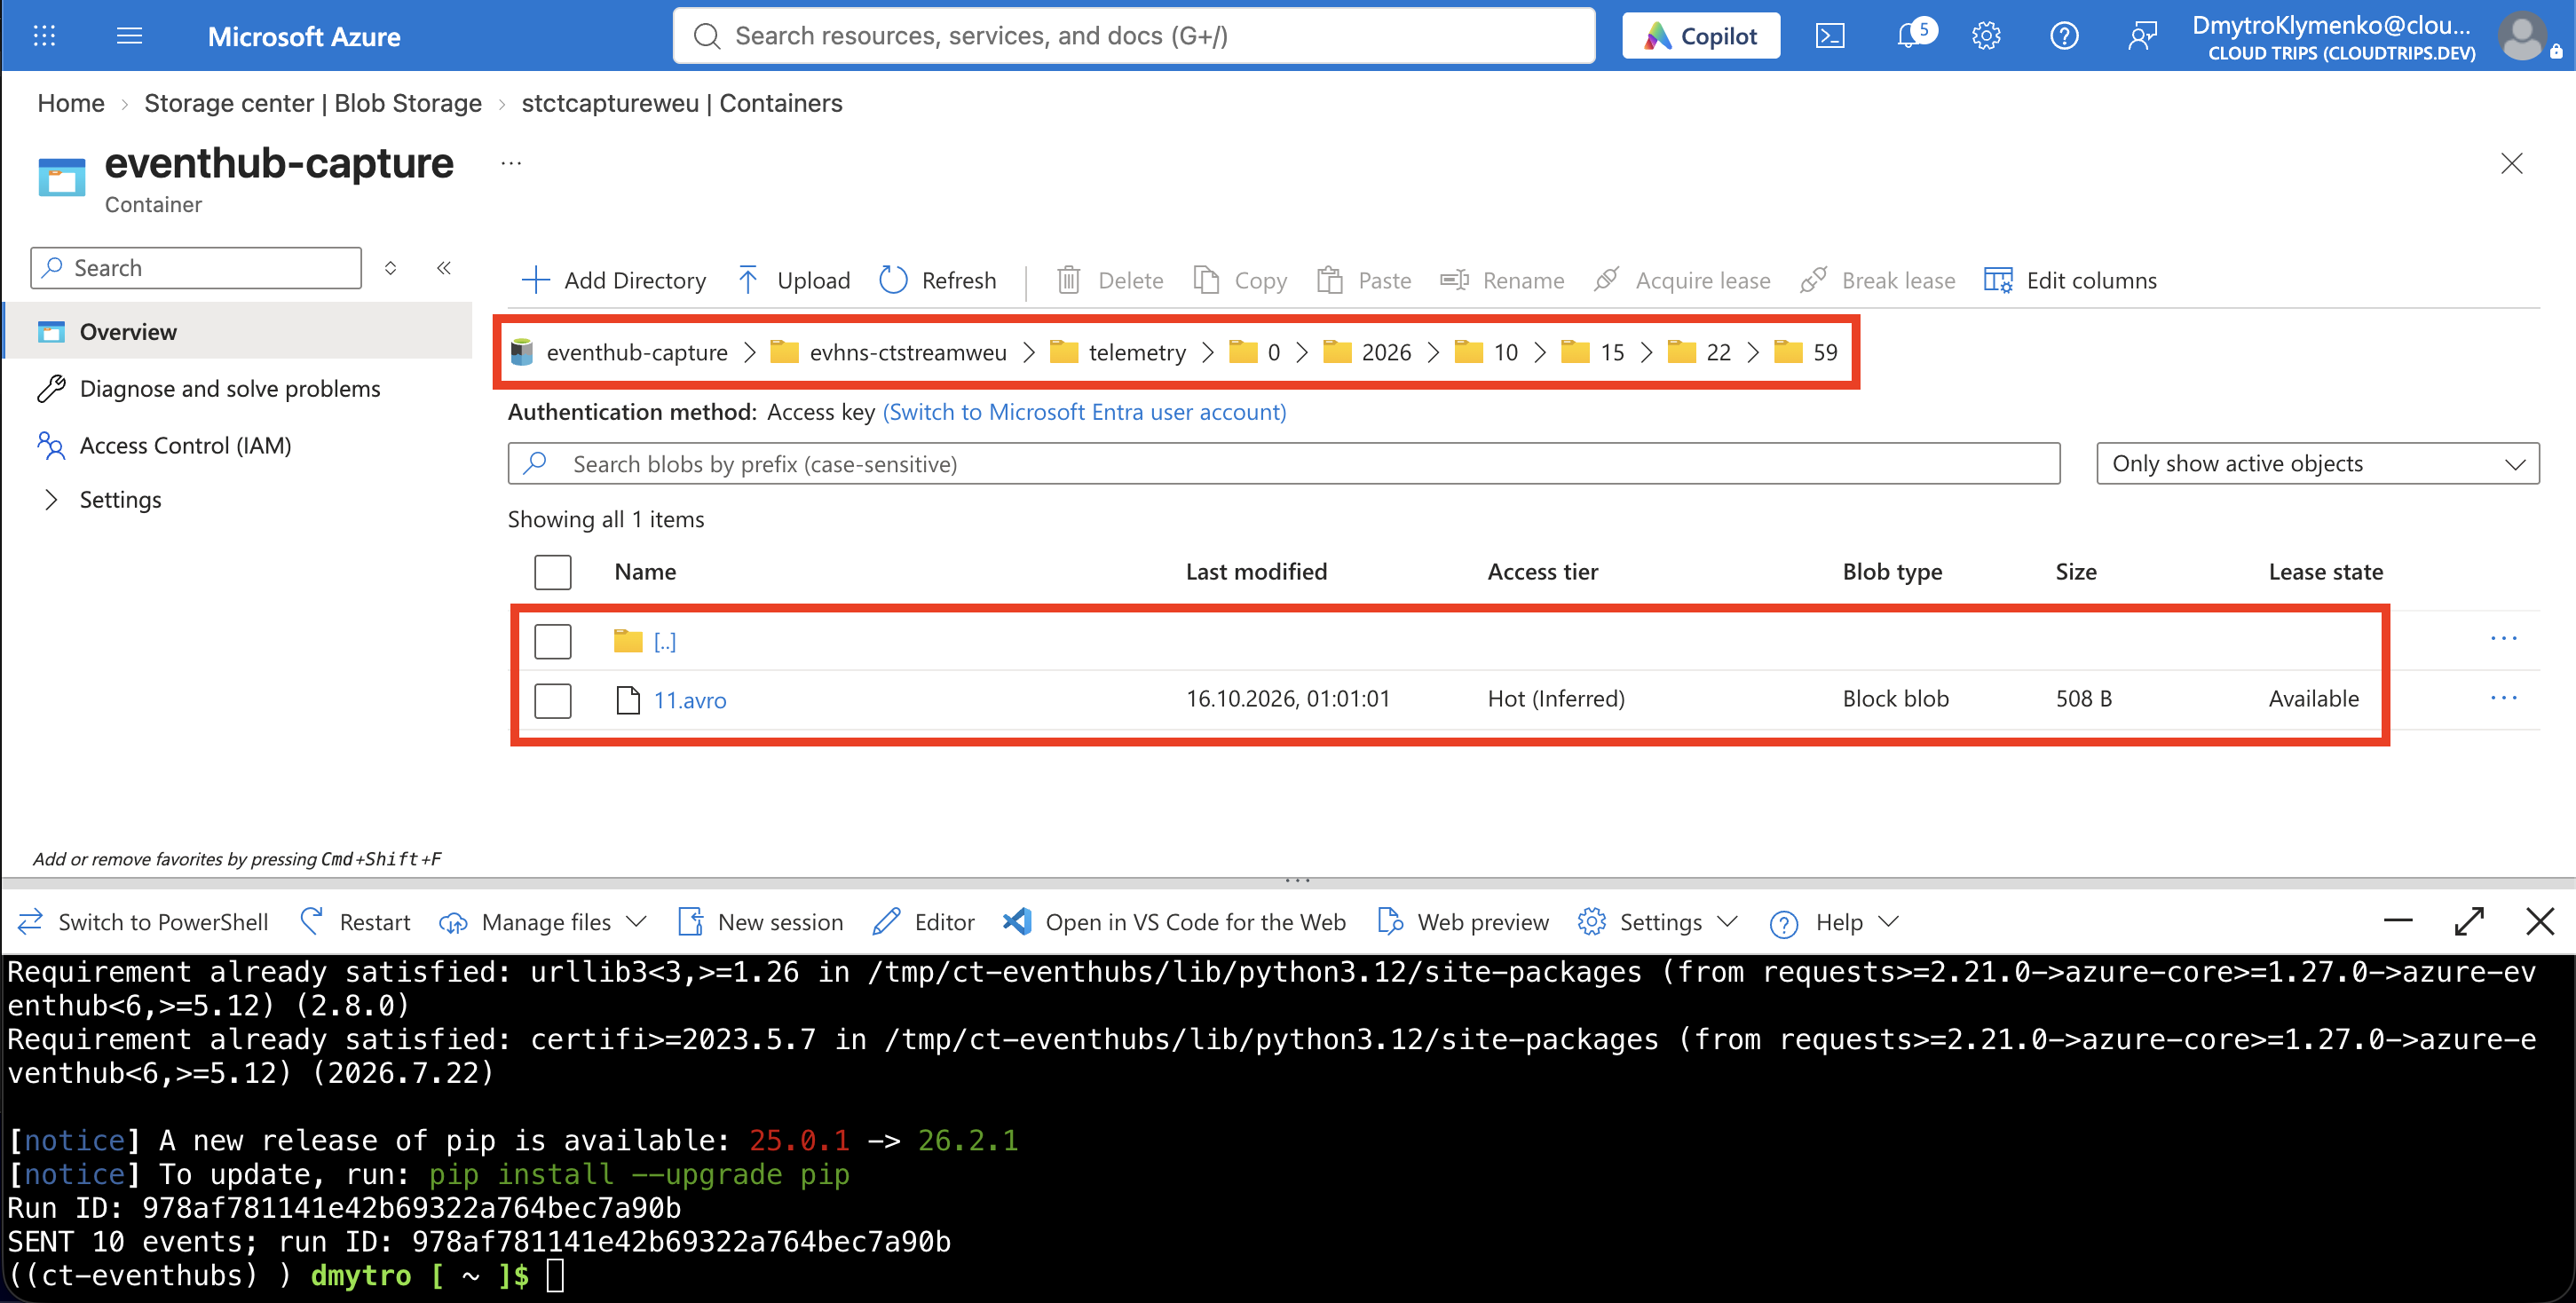Open the ellipsis next to eventhub-capture title

tap(511, 163)
